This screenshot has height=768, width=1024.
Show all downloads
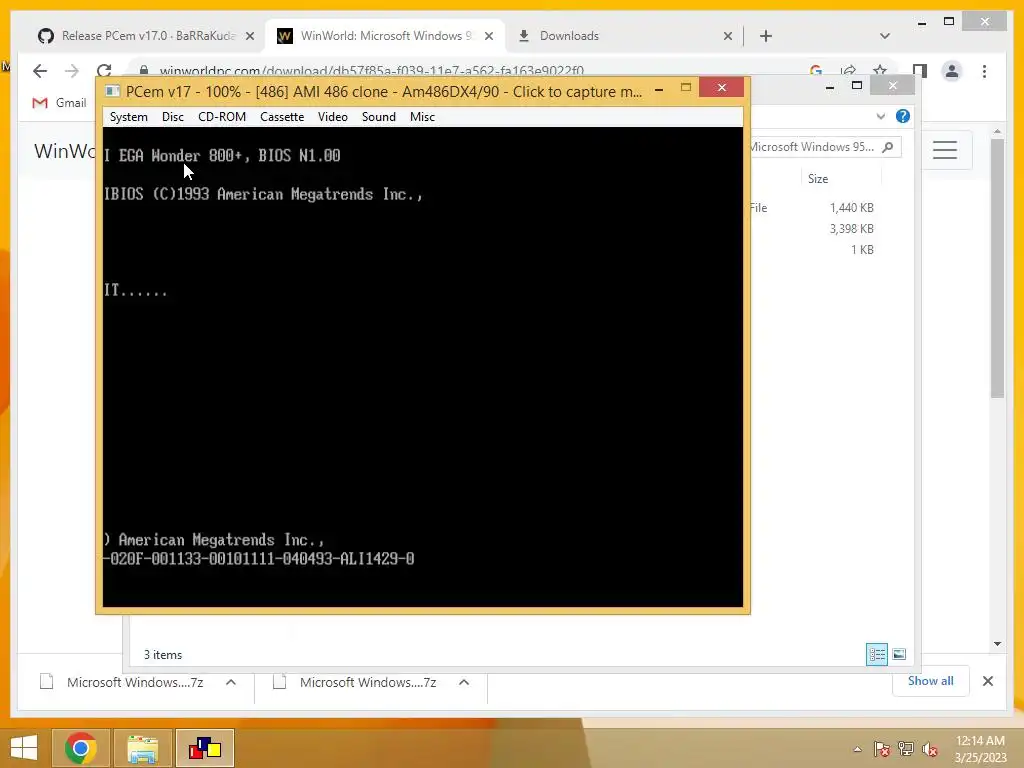[x=930, y=681]
